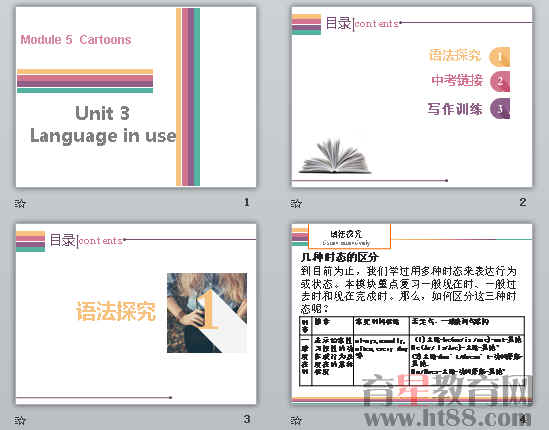Click the slide number 1 label

click(246, 202)
